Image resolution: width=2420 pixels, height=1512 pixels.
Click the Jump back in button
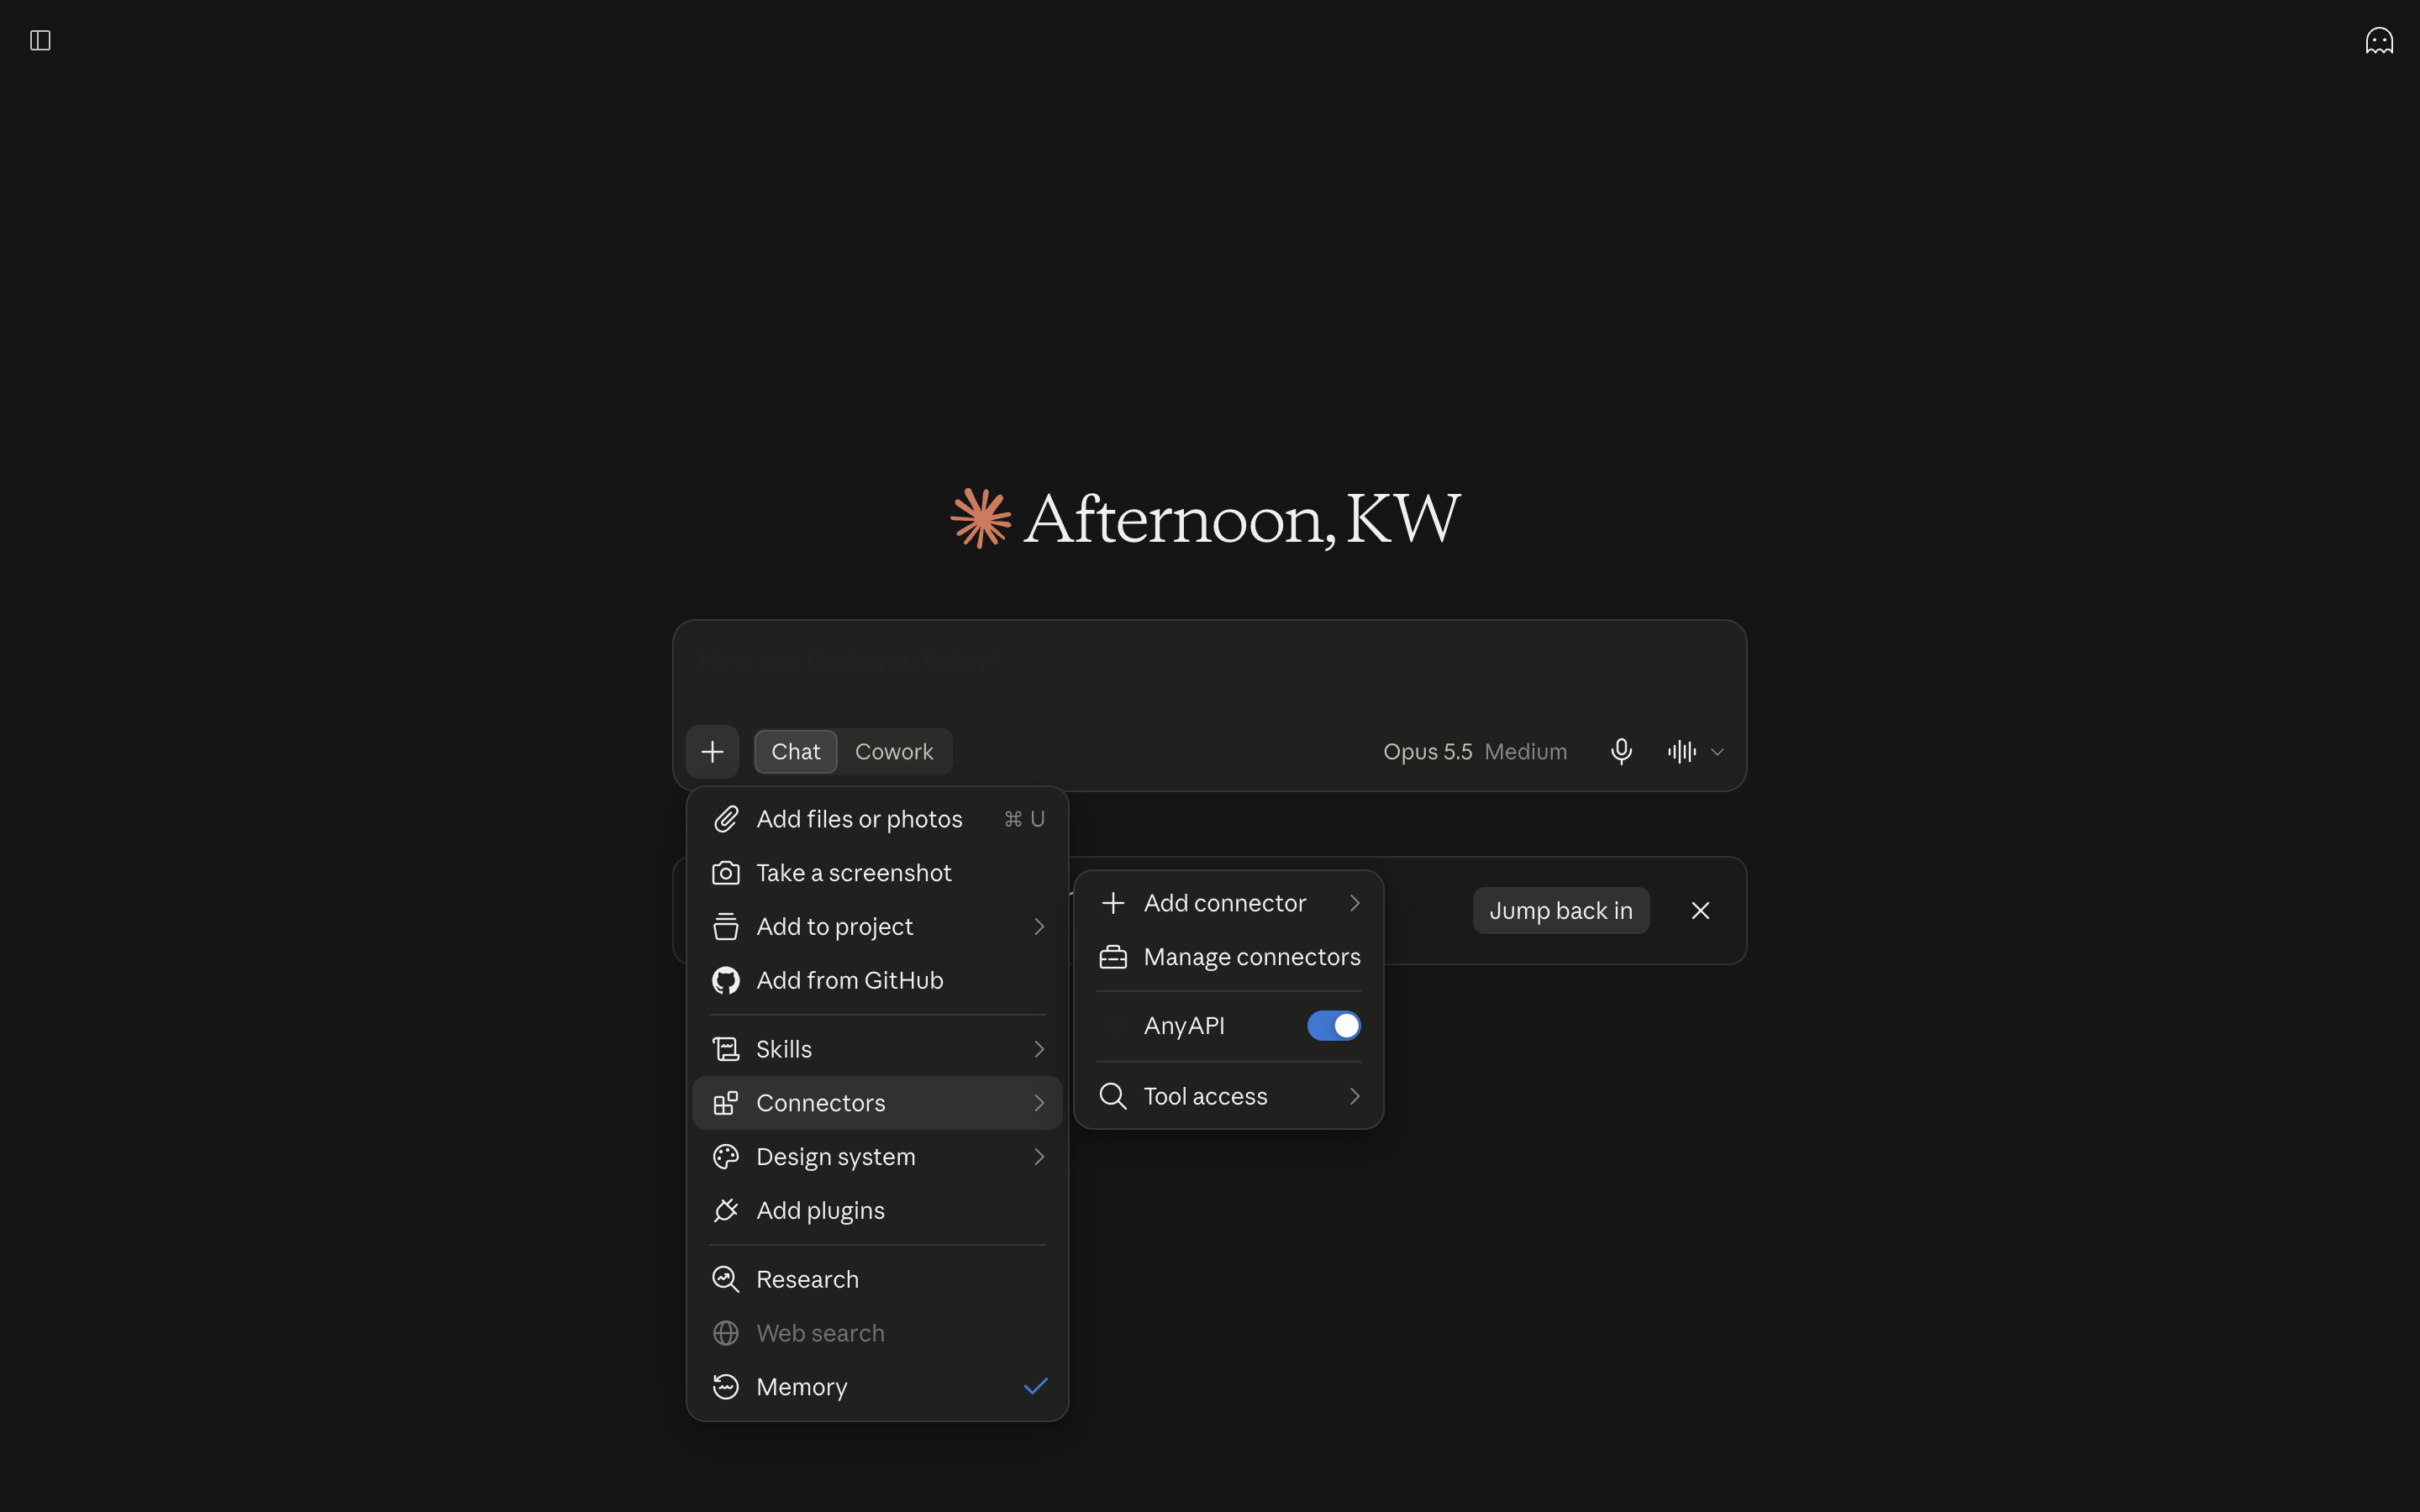1560,911
